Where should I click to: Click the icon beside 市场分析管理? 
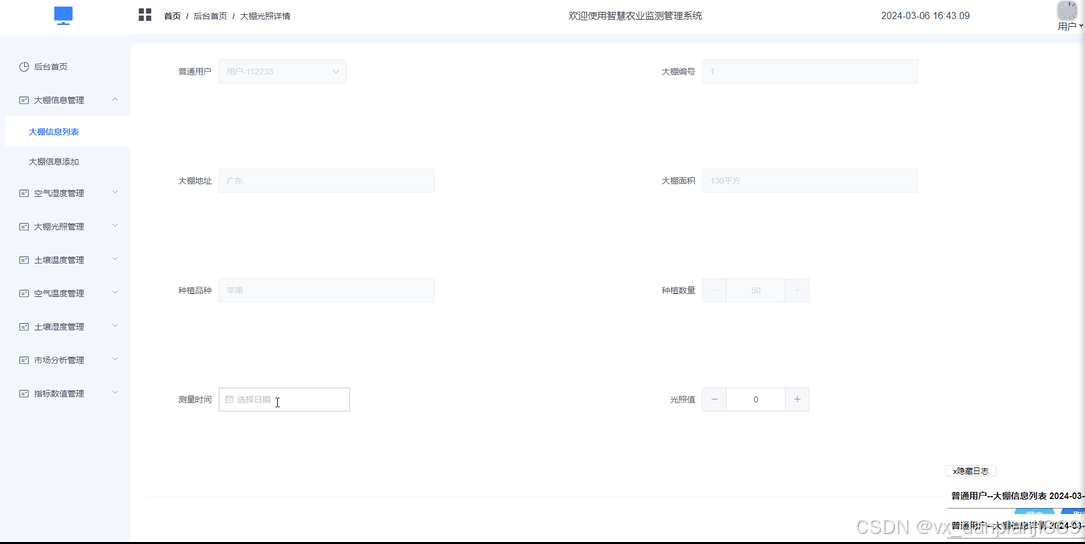click(x=24, y=360)
